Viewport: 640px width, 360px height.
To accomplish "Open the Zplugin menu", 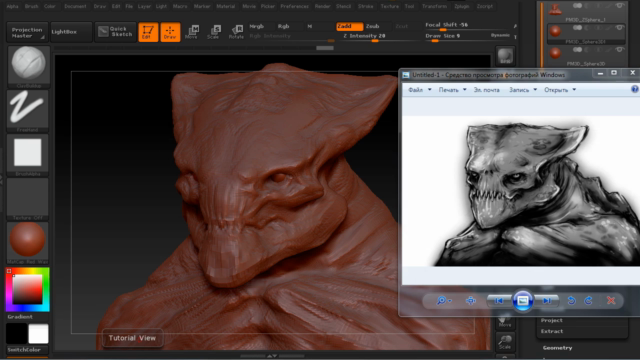I will coord(462,7).
